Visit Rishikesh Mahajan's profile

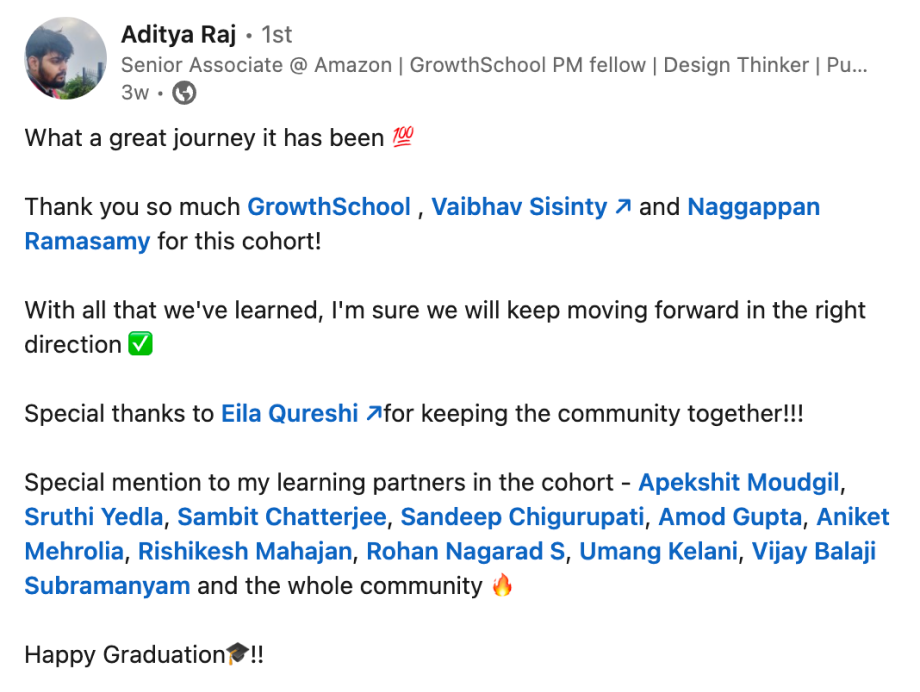coord(245,551)
